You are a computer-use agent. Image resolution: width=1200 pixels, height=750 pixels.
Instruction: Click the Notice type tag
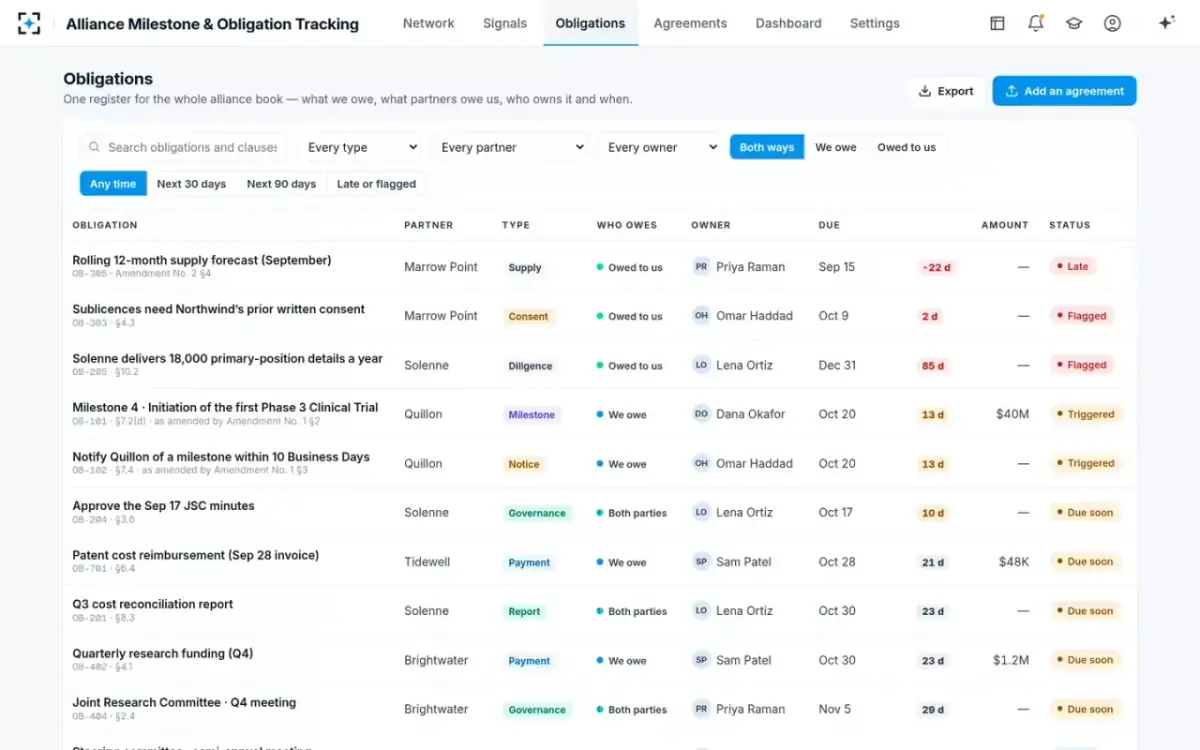[x=523, y=464]
